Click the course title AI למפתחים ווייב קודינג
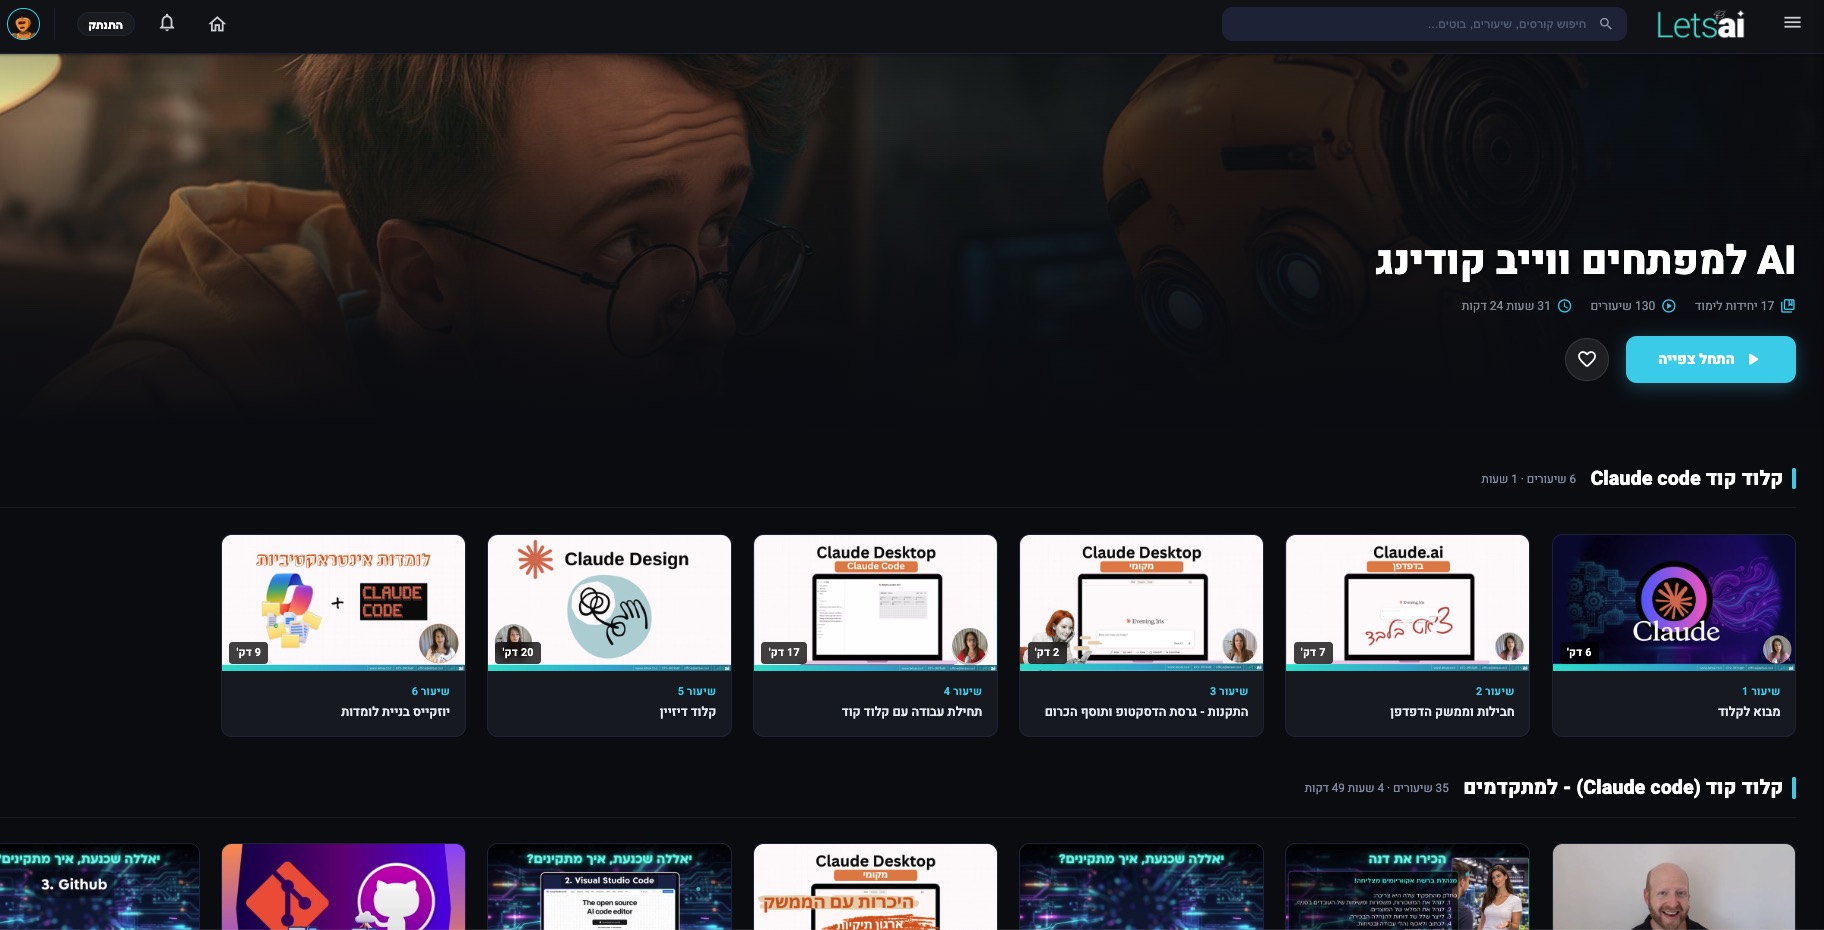This screenshot has width=1824, height=930. 1585,260
